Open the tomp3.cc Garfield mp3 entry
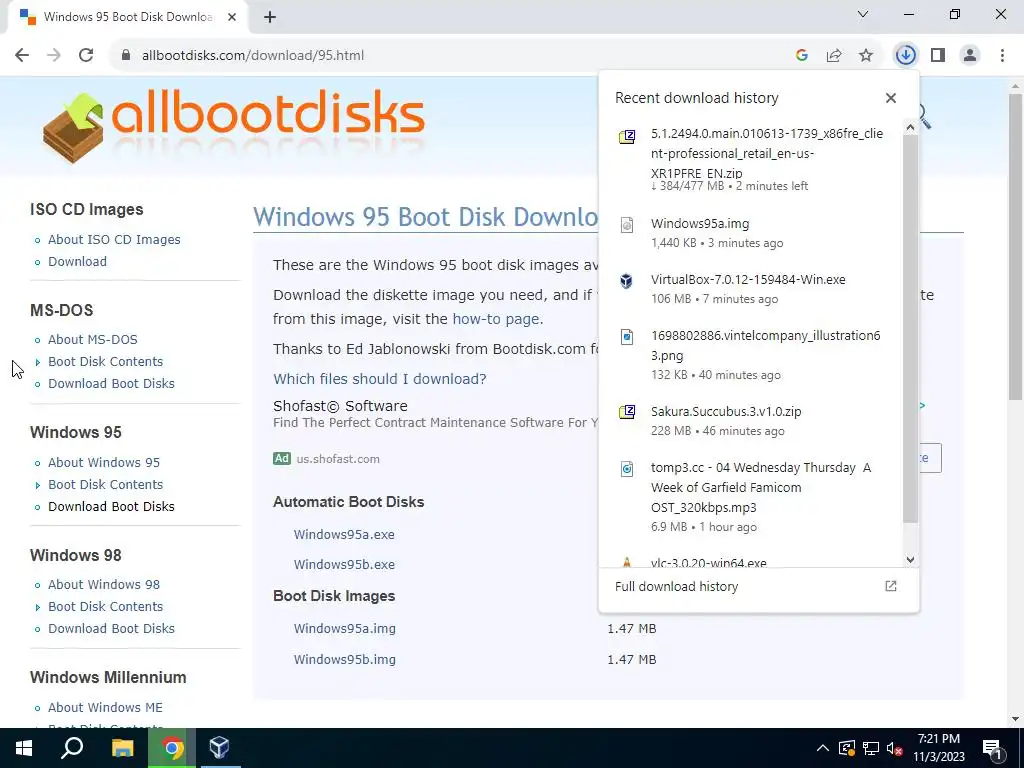The height and width of the screenshot is (768, 1024). [x=750, y=496]
